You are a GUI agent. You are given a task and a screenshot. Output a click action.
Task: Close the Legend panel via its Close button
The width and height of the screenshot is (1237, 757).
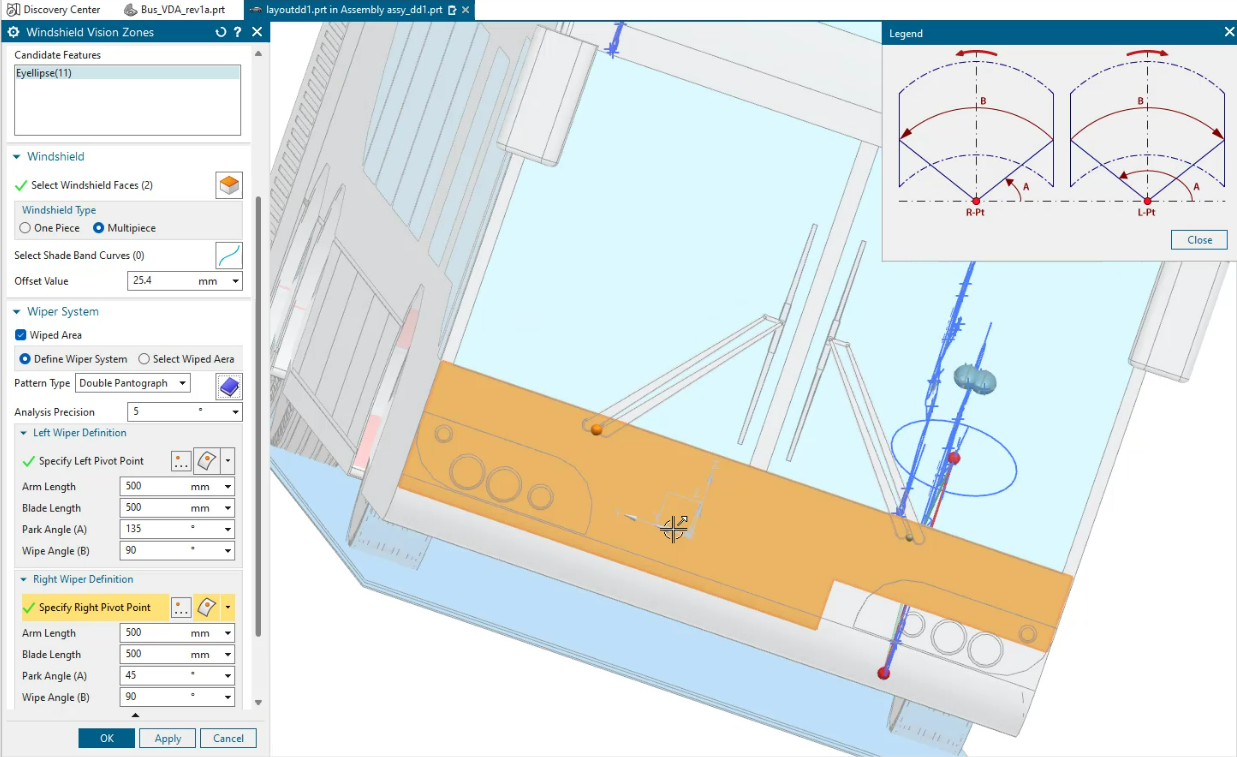coord(1198,240)
